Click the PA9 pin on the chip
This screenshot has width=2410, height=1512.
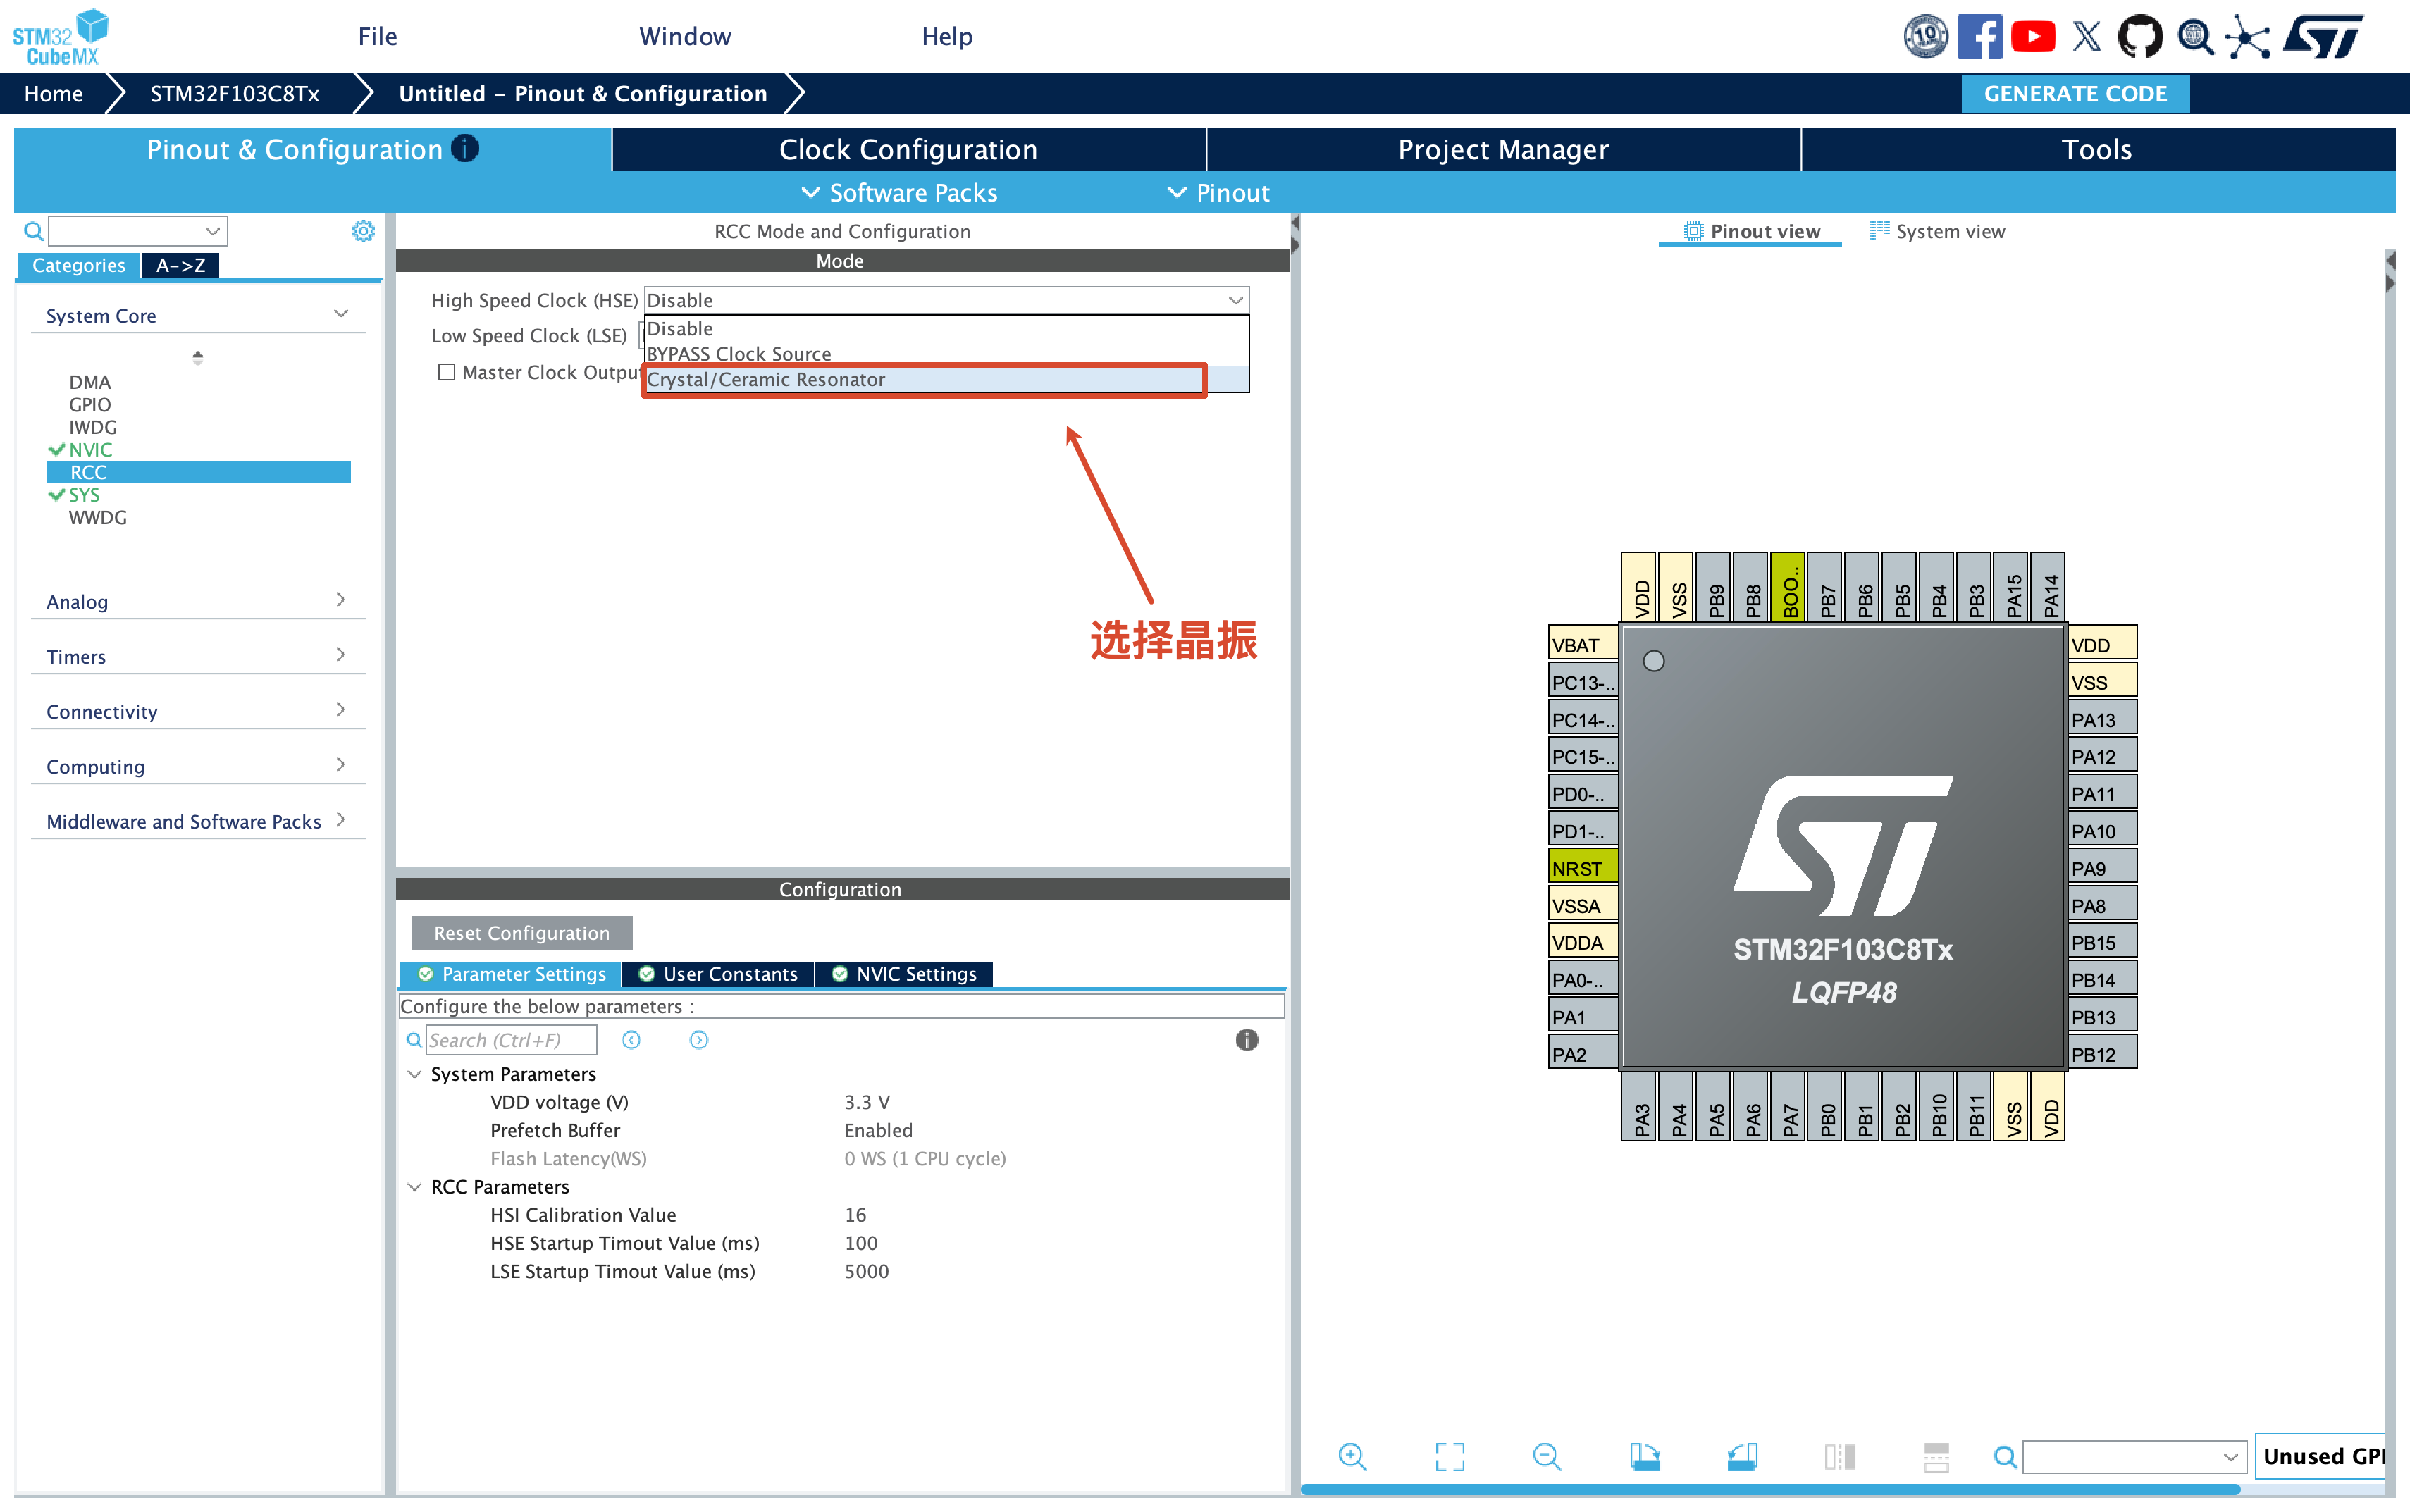tap(2102, 868)
